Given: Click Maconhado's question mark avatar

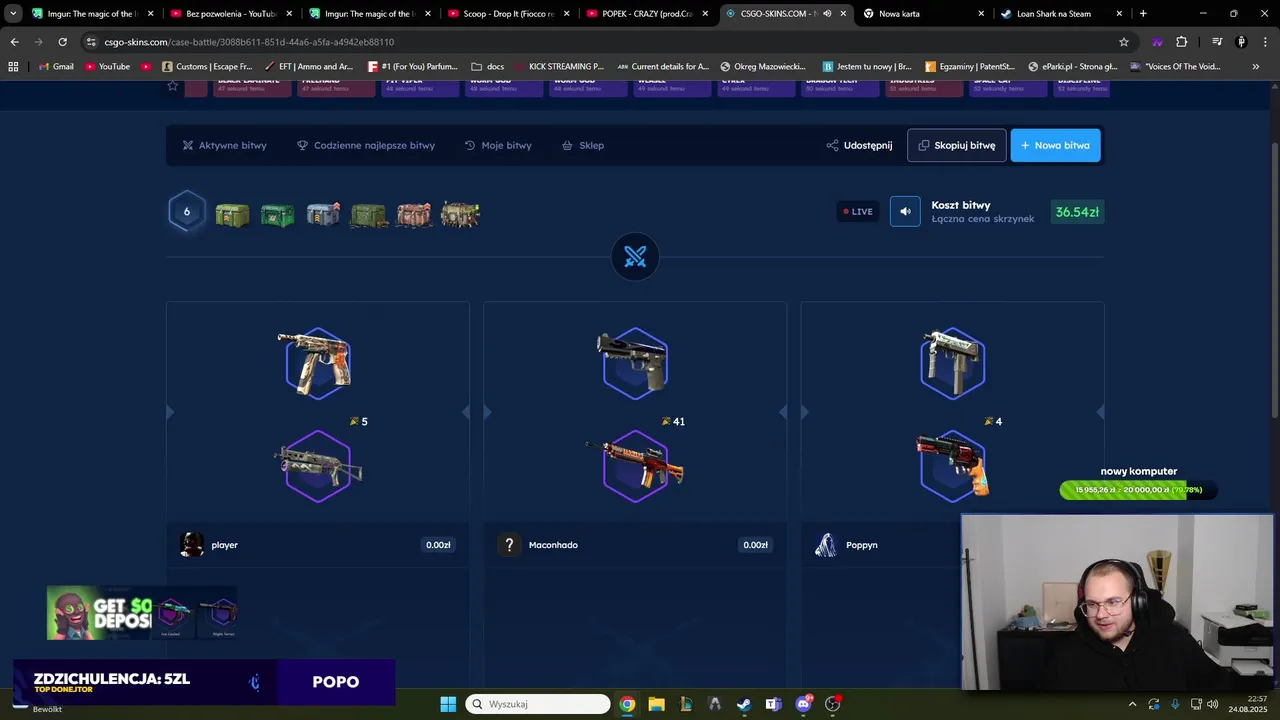Looking at the screenshot, I should pos(509,545).
